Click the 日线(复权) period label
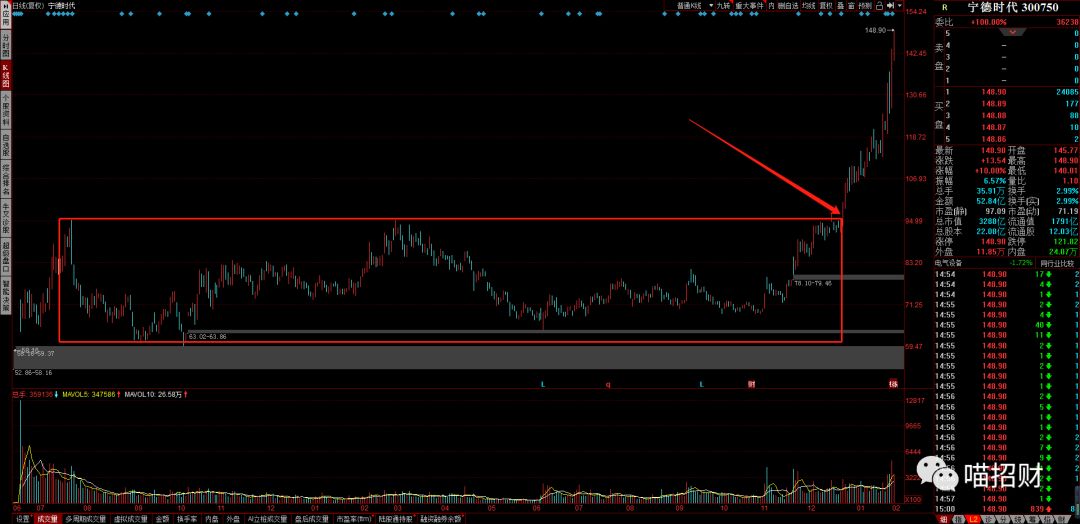1080x524 pixels. tap(29, 6)
